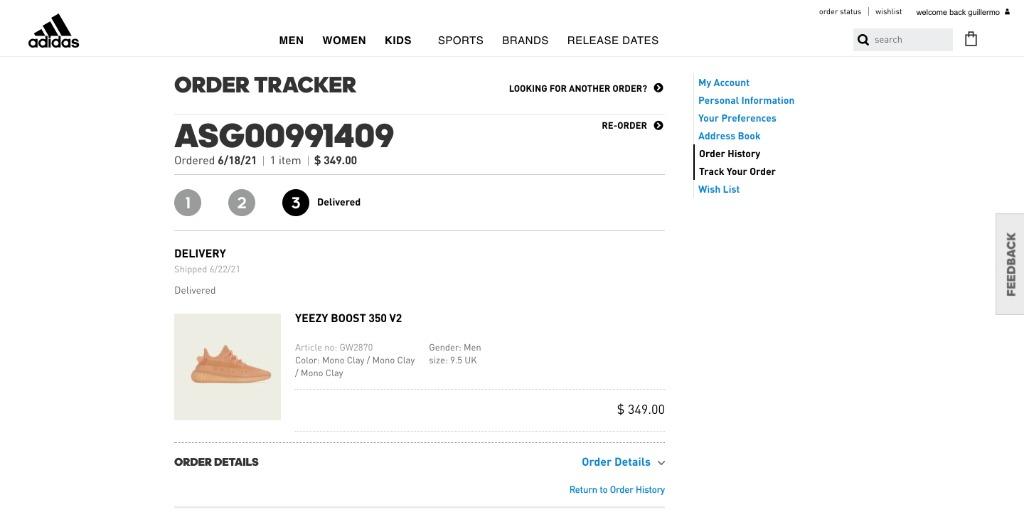Open RELEASE DATES menu item
The image size is (1024, 529).
point(613,40)
